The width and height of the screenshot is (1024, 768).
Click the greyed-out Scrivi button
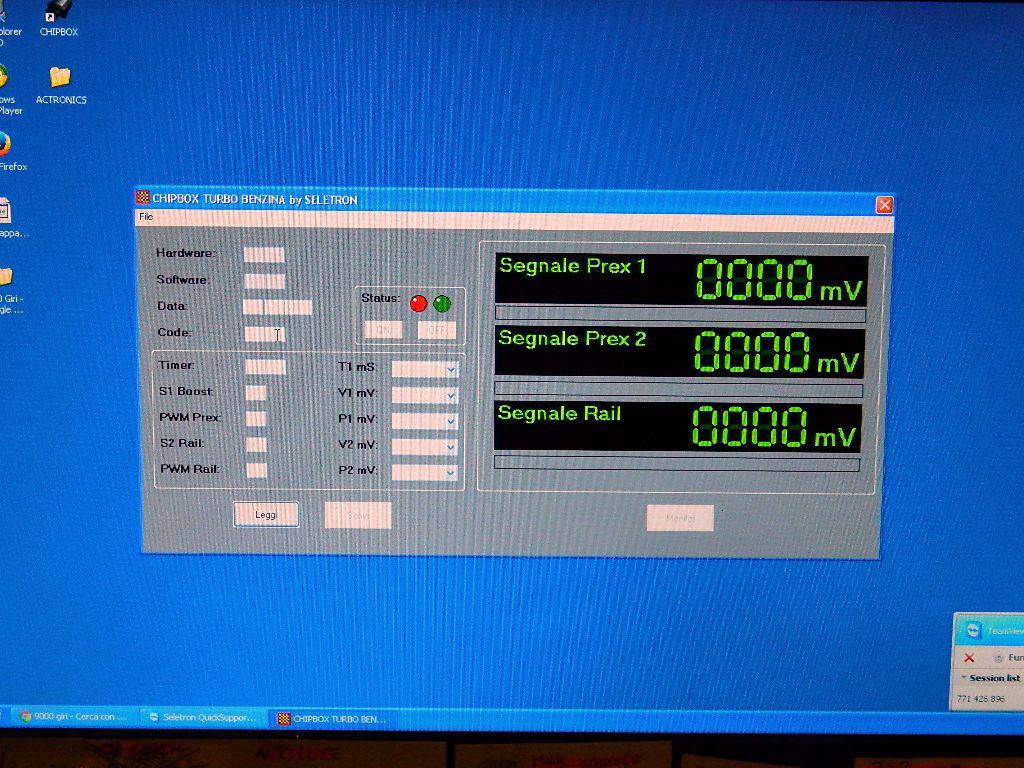(358, 515)
